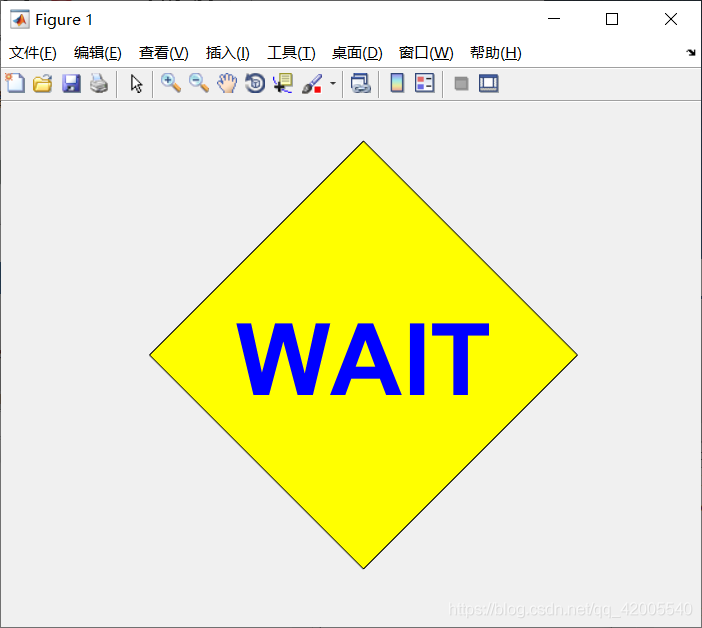Image resolution: width=702 pixels, height=628 pixels.
Task: Hide plot tools with gray square icon
Action: coord(461,84)
